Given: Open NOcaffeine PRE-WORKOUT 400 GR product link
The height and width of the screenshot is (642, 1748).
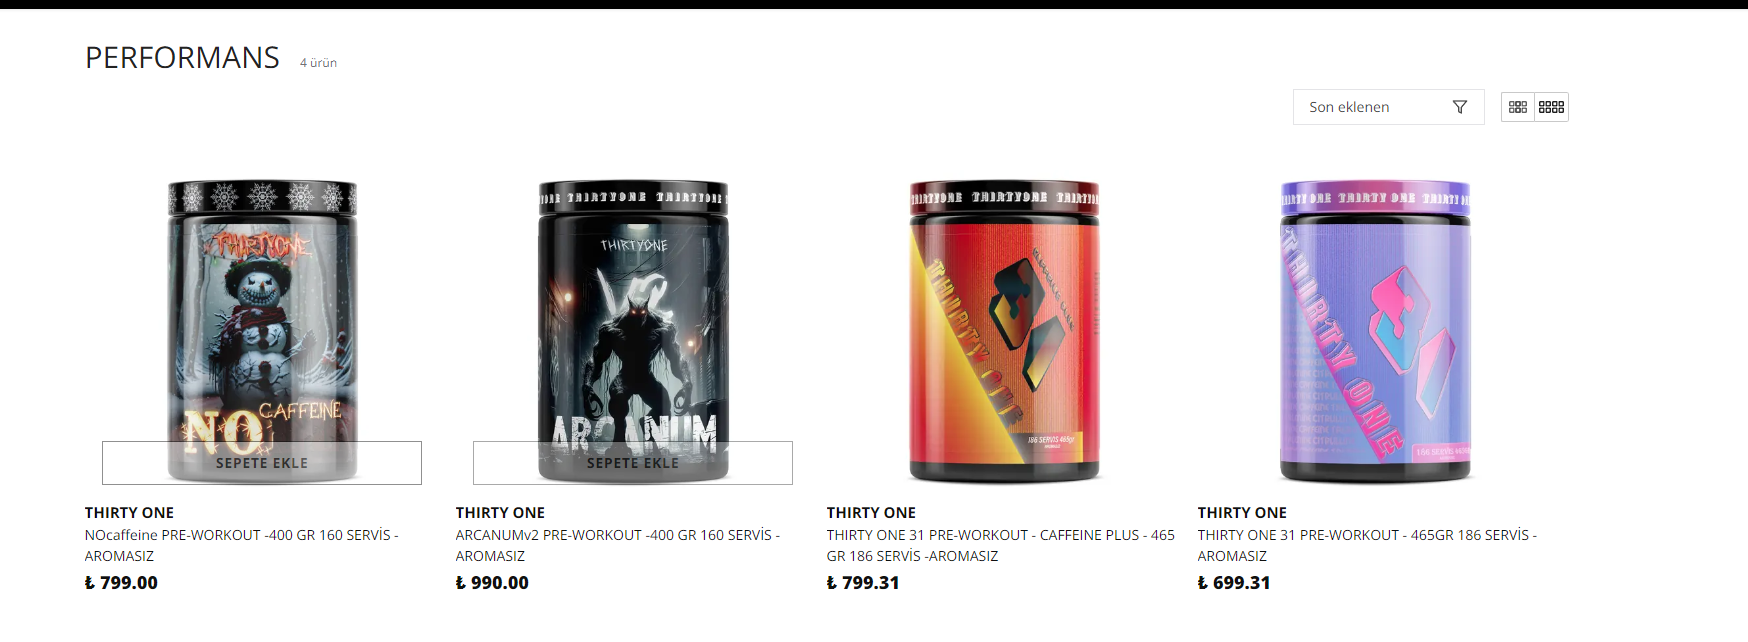Looking at the screenshot, I should pos(241,546).
